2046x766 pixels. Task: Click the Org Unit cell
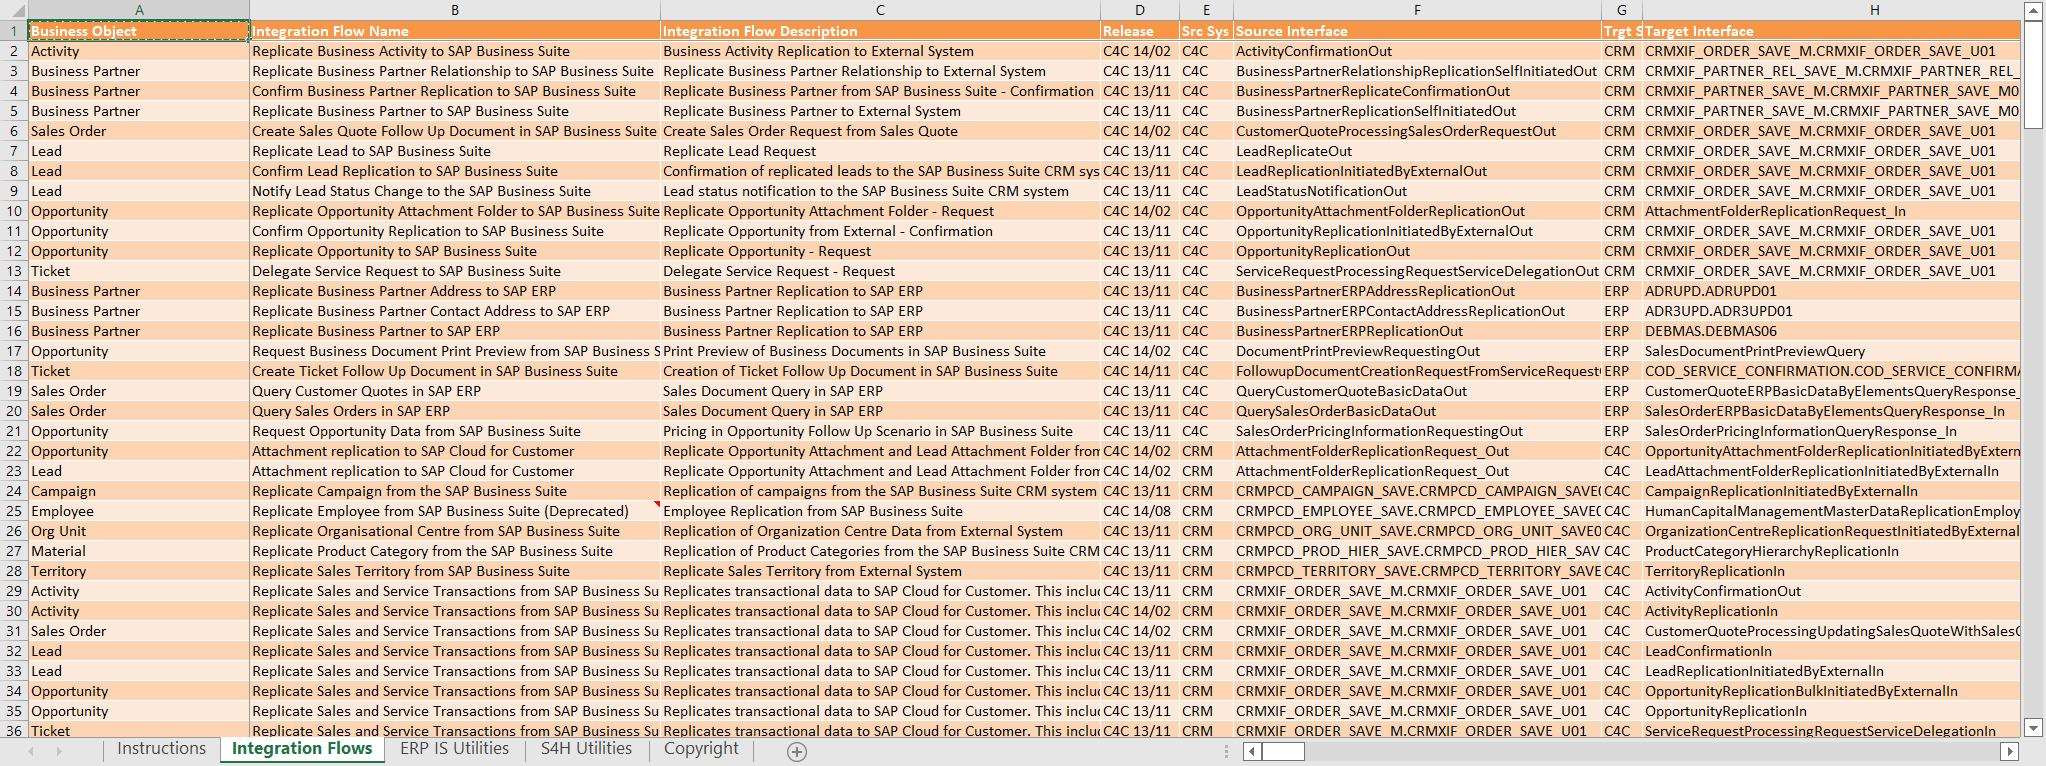[139, 531]
